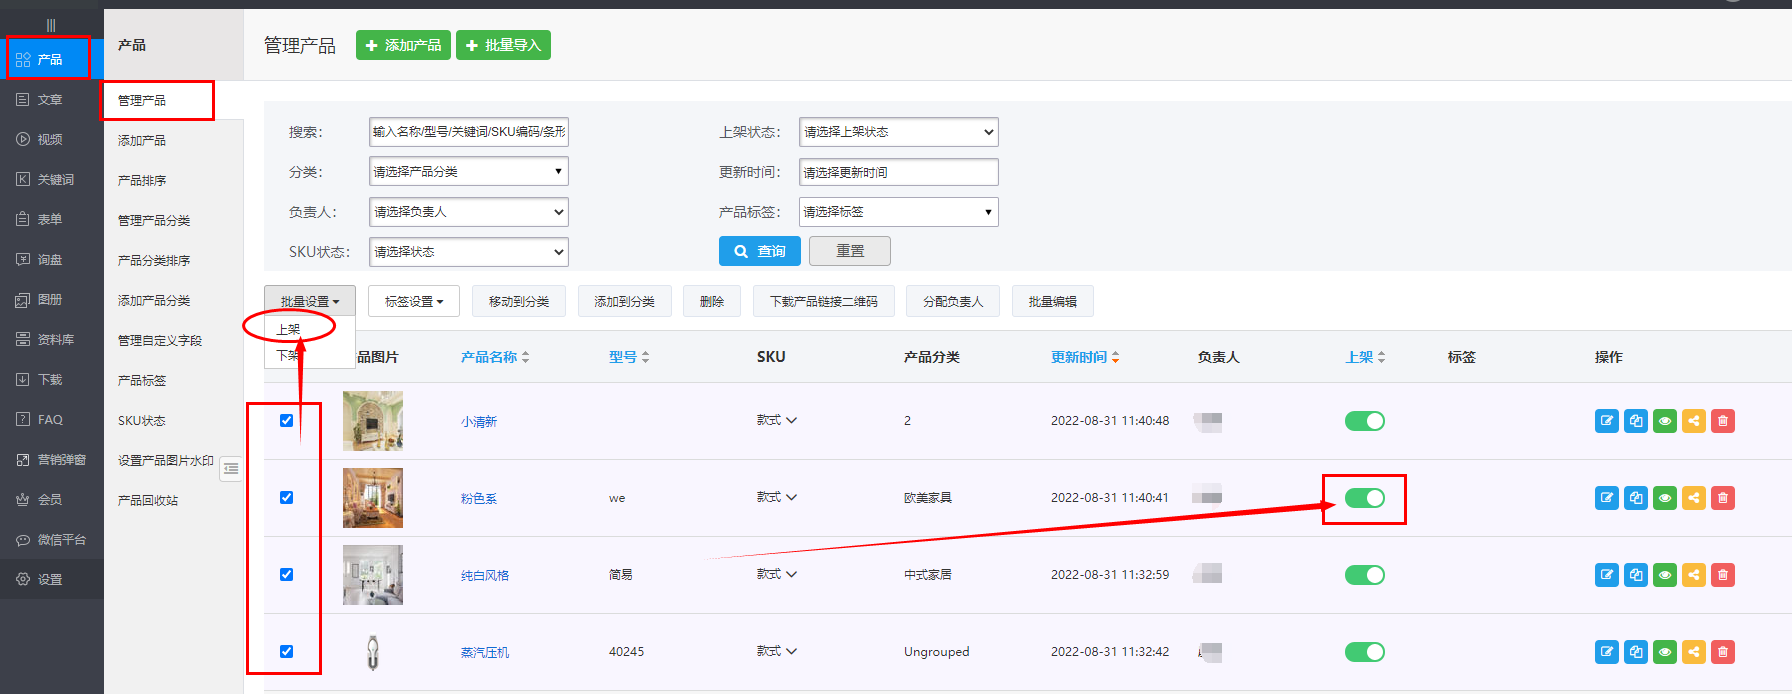Open the 小清新 product name link

479,422
